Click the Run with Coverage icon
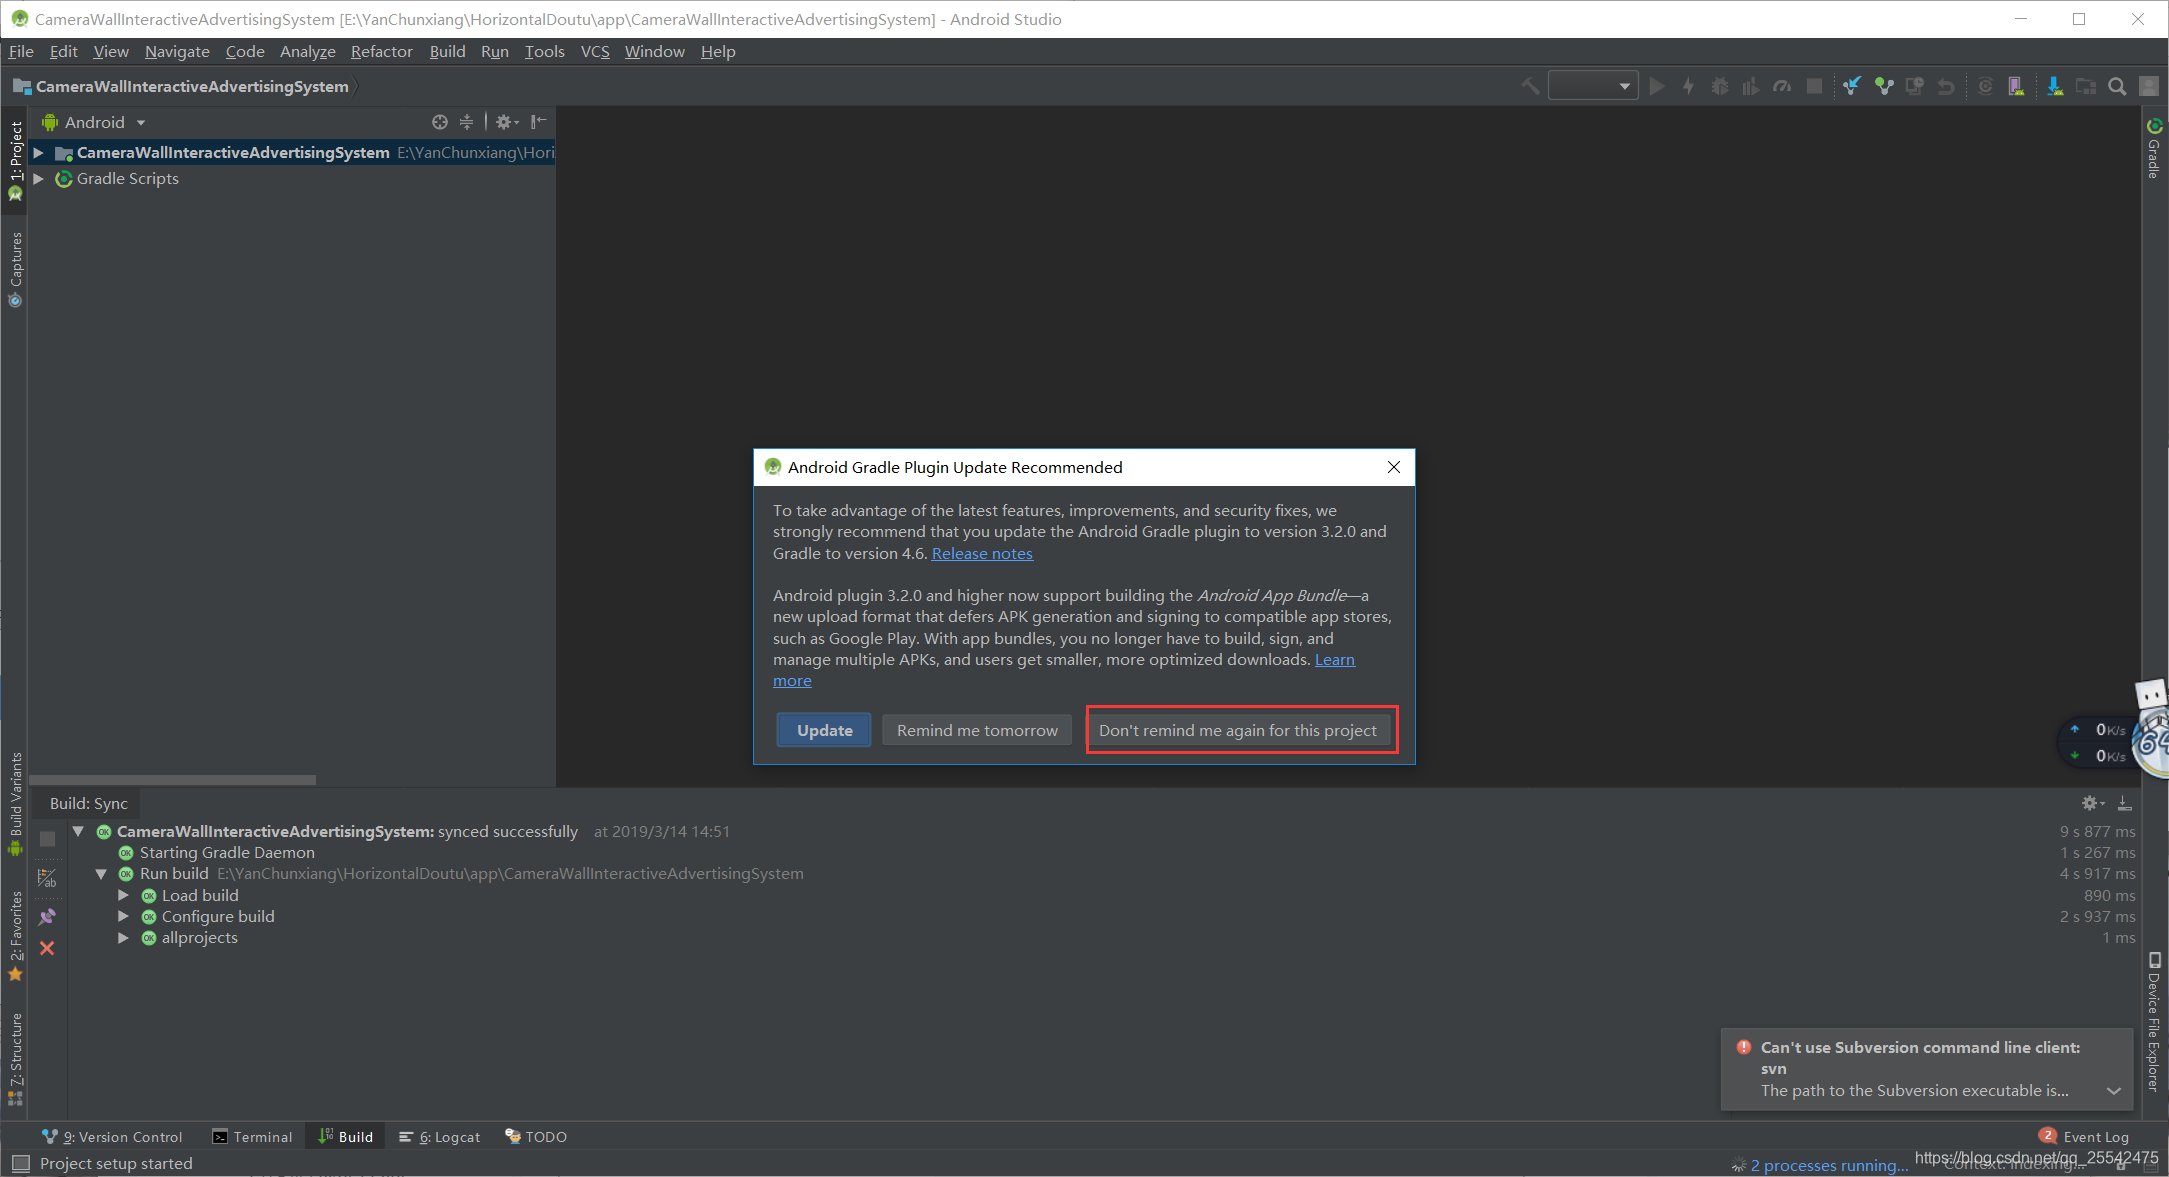 (1750, 86)
